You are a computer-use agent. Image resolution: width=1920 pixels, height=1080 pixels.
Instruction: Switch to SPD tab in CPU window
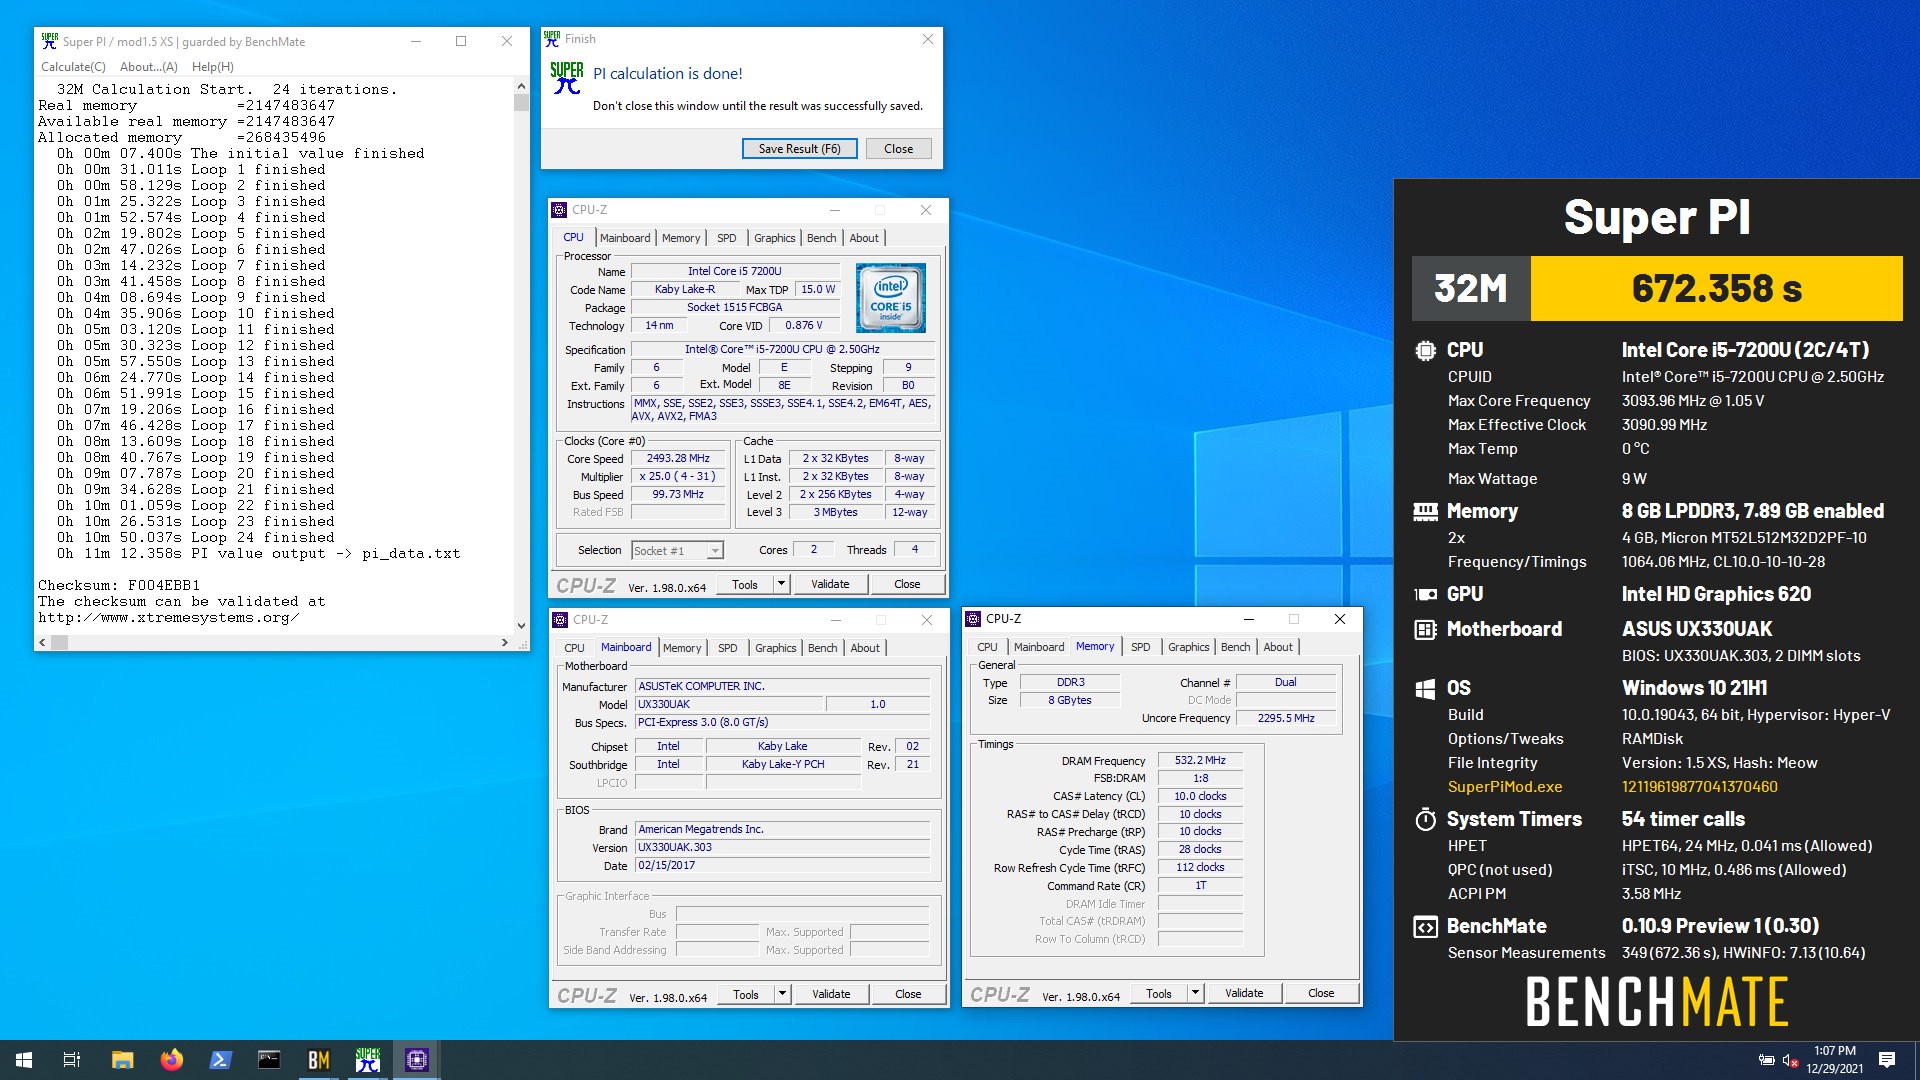click(727, 238)
